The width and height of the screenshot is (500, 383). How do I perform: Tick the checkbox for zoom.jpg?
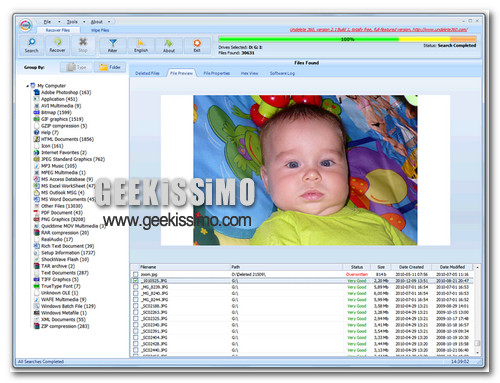pos(135,274)
